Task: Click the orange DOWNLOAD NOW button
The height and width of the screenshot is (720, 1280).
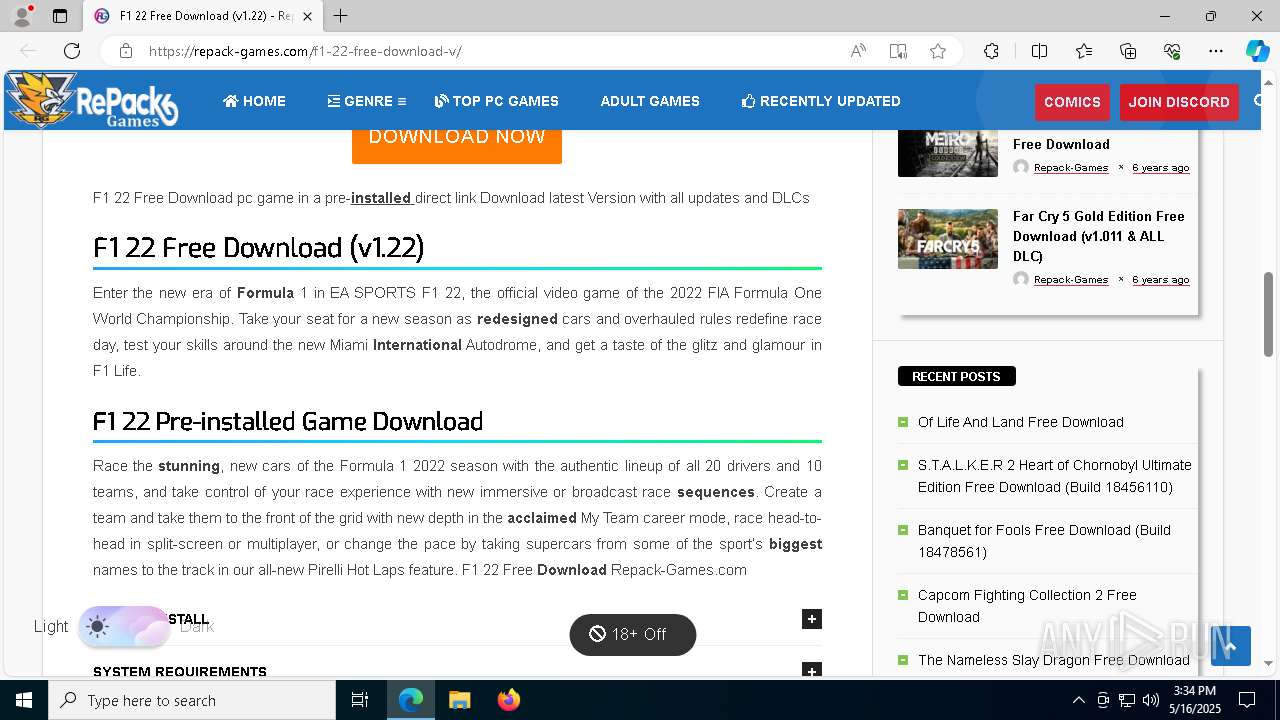Action: (457, 146)
